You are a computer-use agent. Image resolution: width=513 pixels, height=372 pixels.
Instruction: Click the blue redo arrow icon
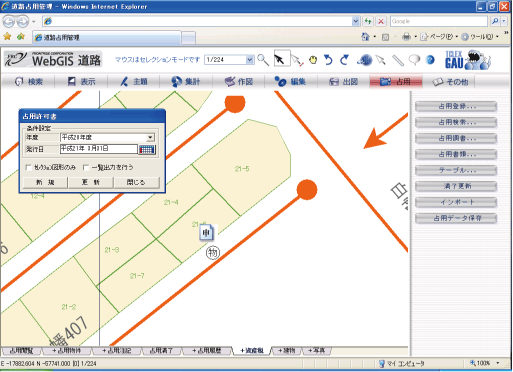tap(344, 60)
